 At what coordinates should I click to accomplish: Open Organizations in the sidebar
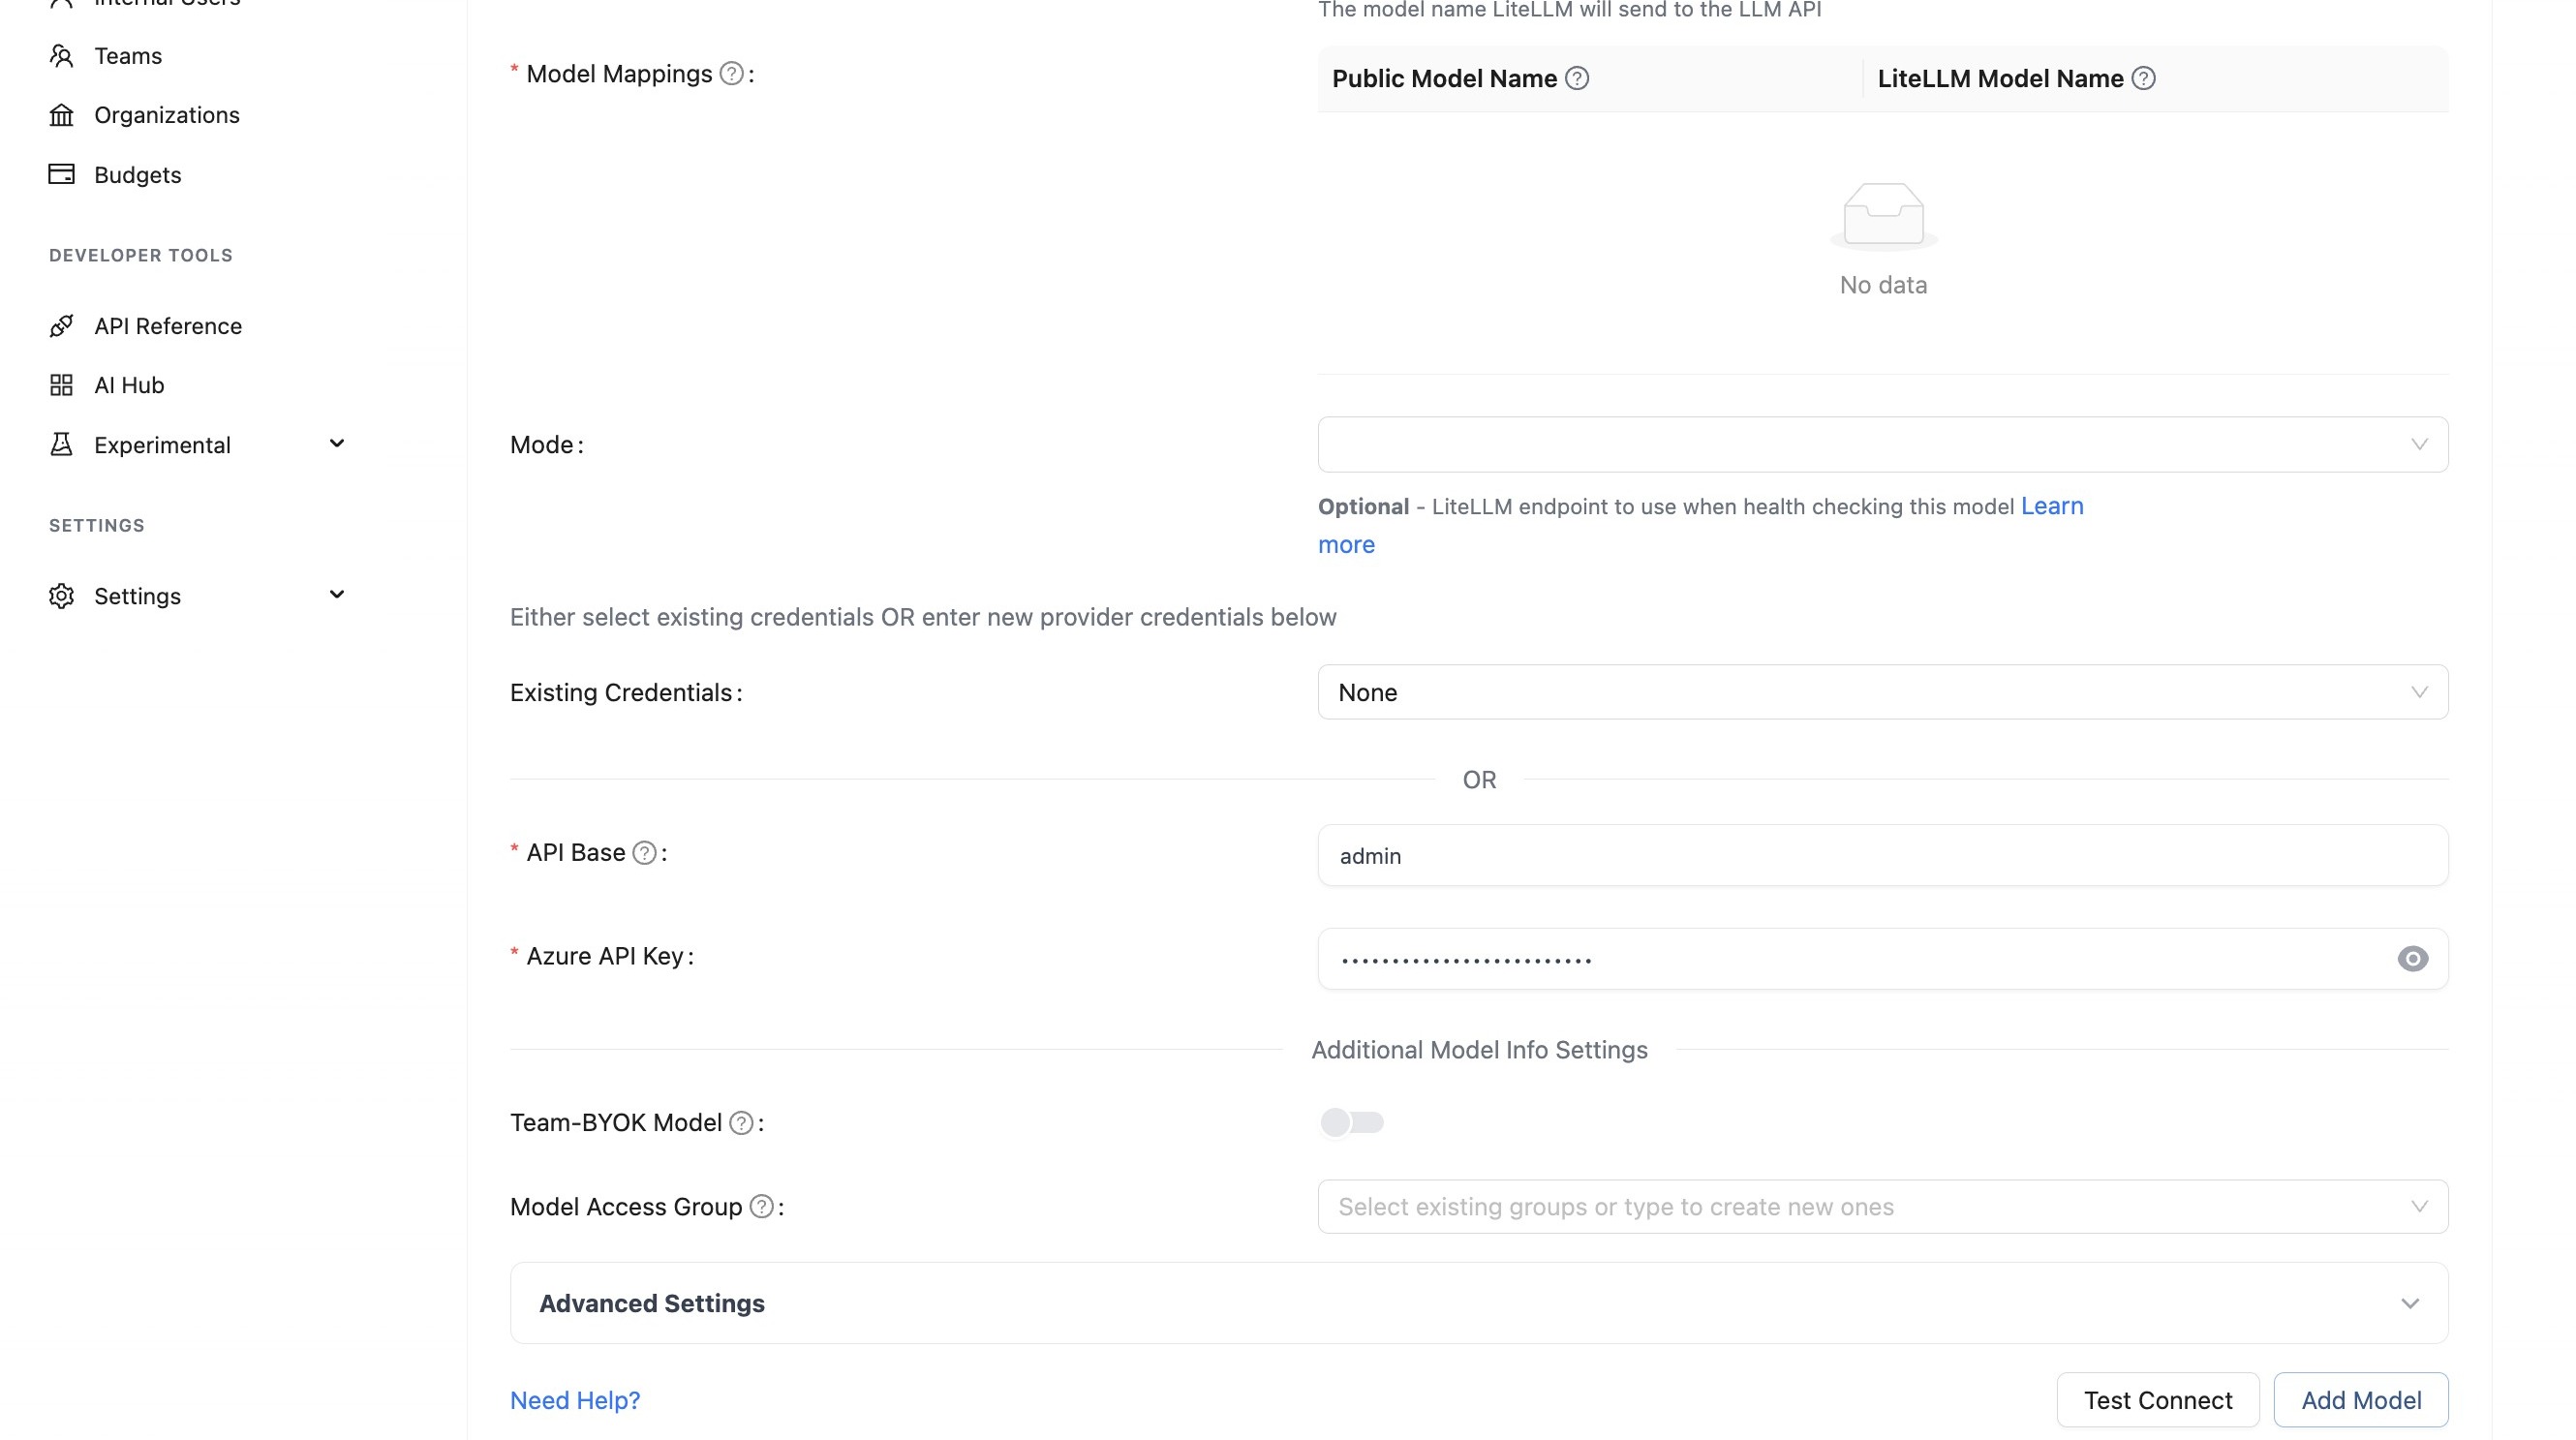pyautogui.click(x=166, y=115)
